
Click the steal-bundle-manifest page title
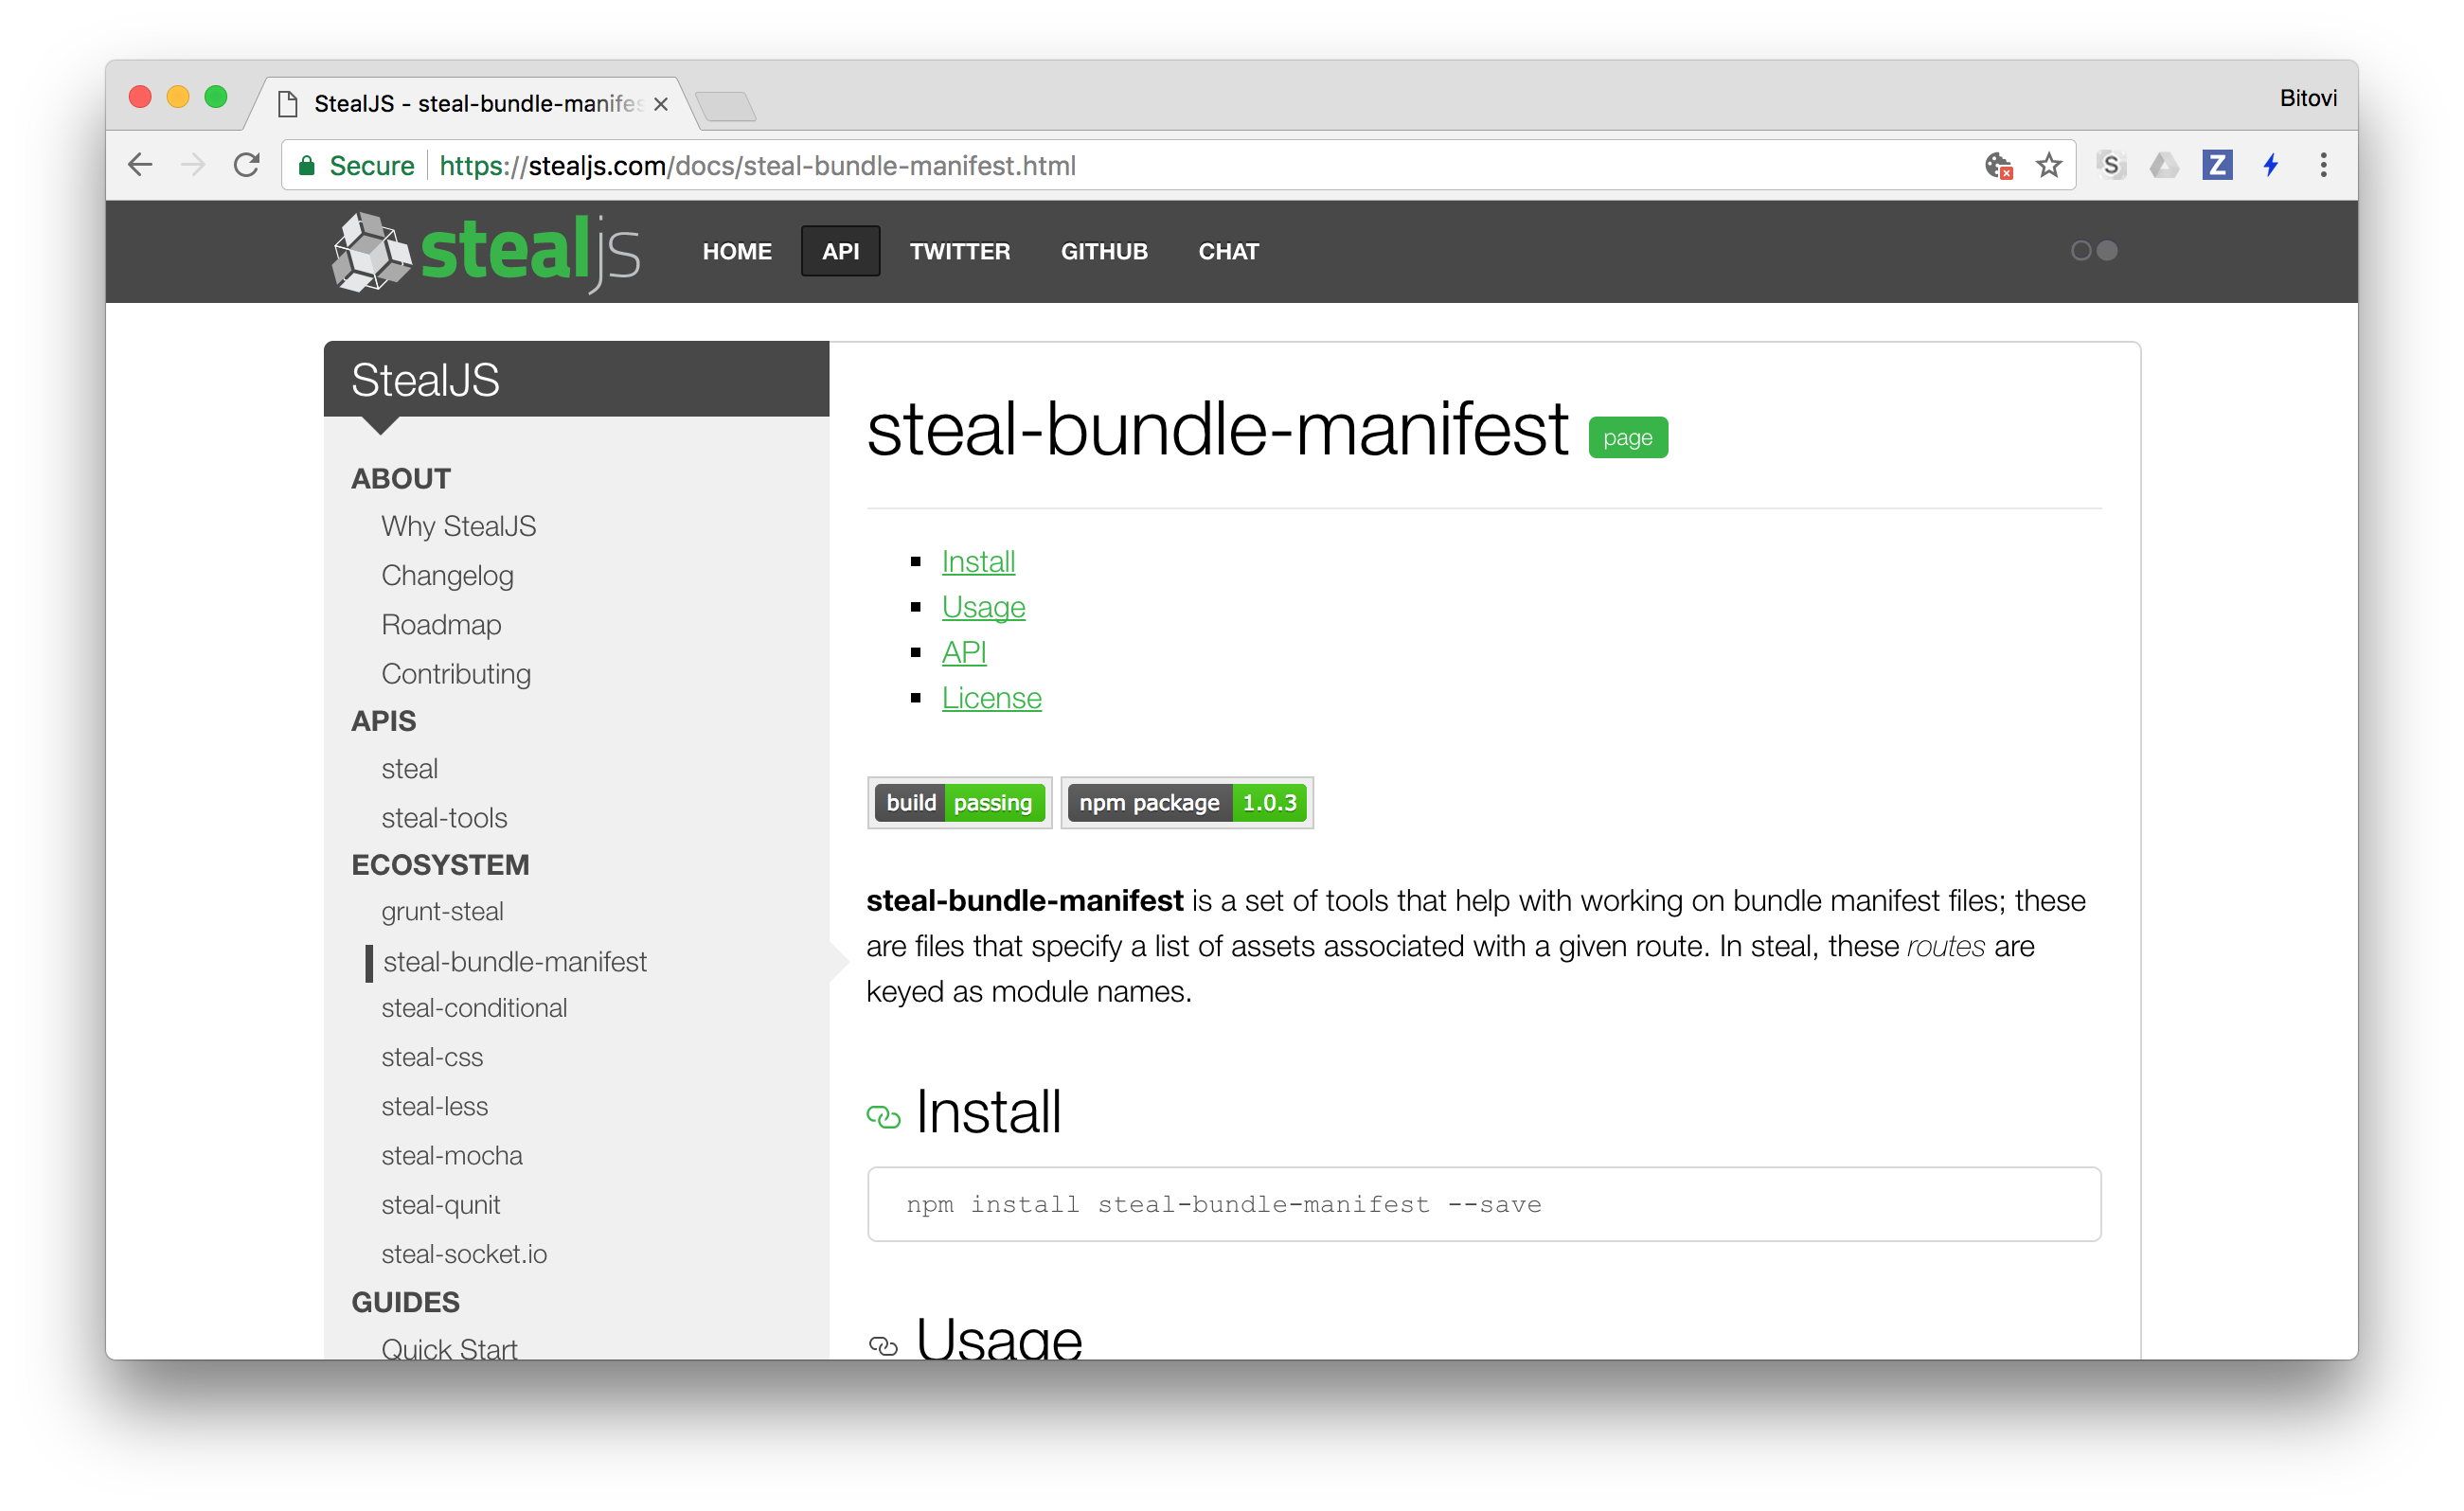[1217, 430]
